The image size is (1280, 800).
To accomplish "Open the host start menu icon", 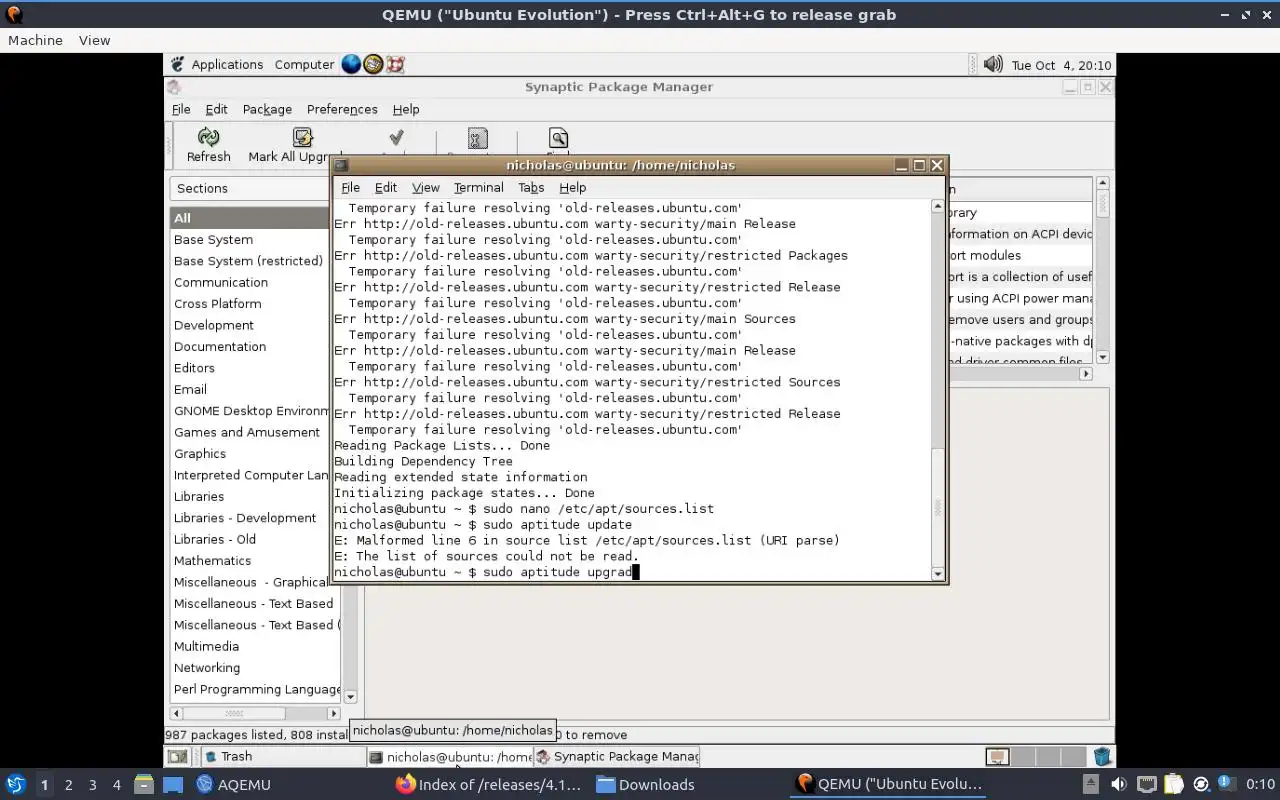I will (x=16, y=784).
